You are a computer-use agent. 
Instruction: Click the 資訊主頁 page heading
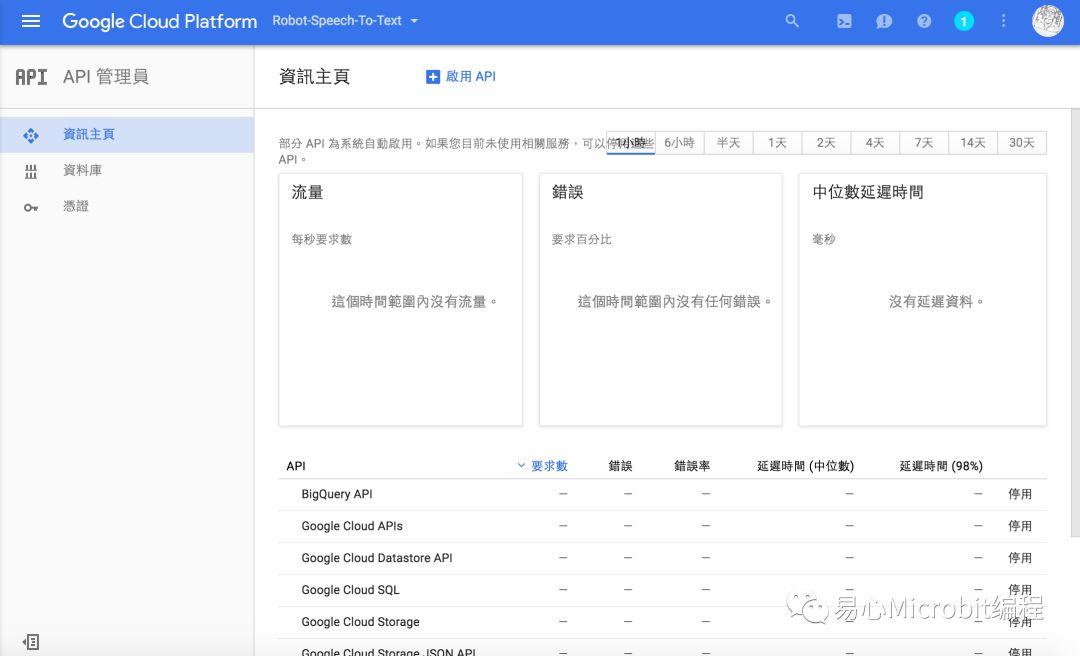point(314,76)
